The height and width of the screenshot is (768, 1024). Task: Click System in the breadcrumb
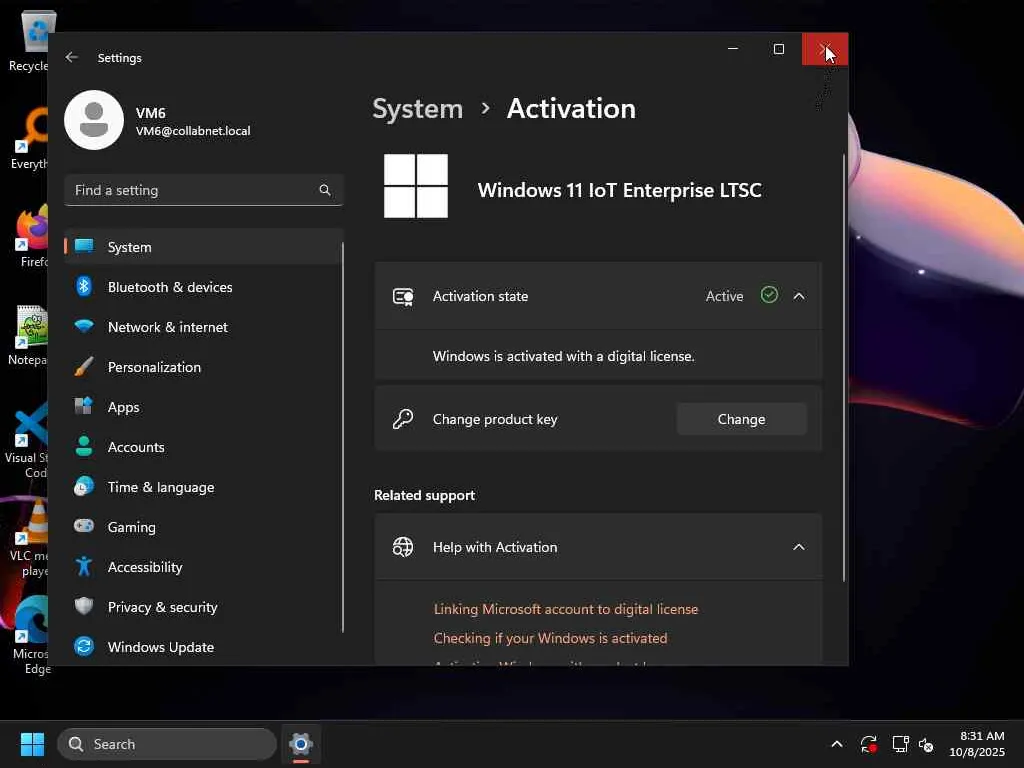pyautogui.click(x=417, y=108)
